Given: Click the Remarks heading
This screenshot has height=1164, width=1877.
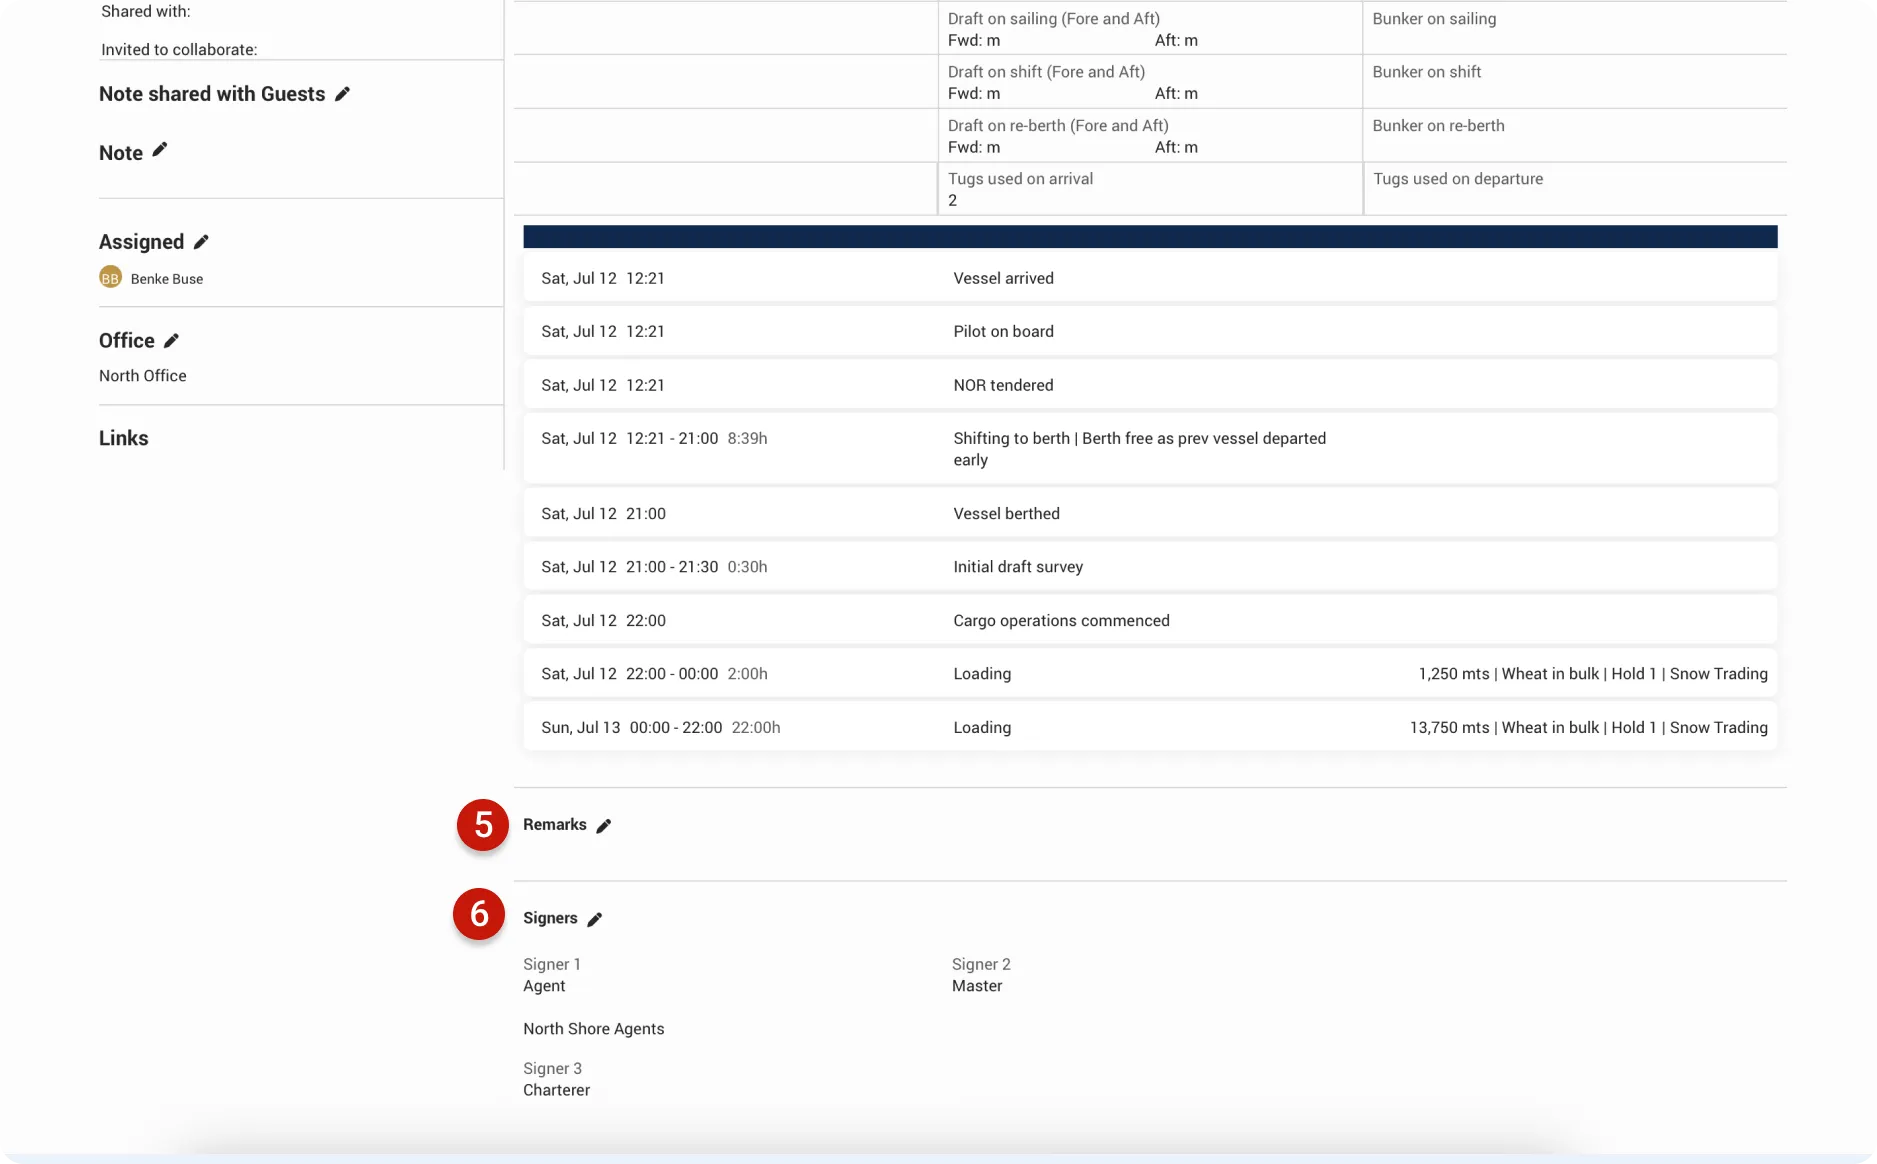Looking at the screenshot, I should click(555, 824).
